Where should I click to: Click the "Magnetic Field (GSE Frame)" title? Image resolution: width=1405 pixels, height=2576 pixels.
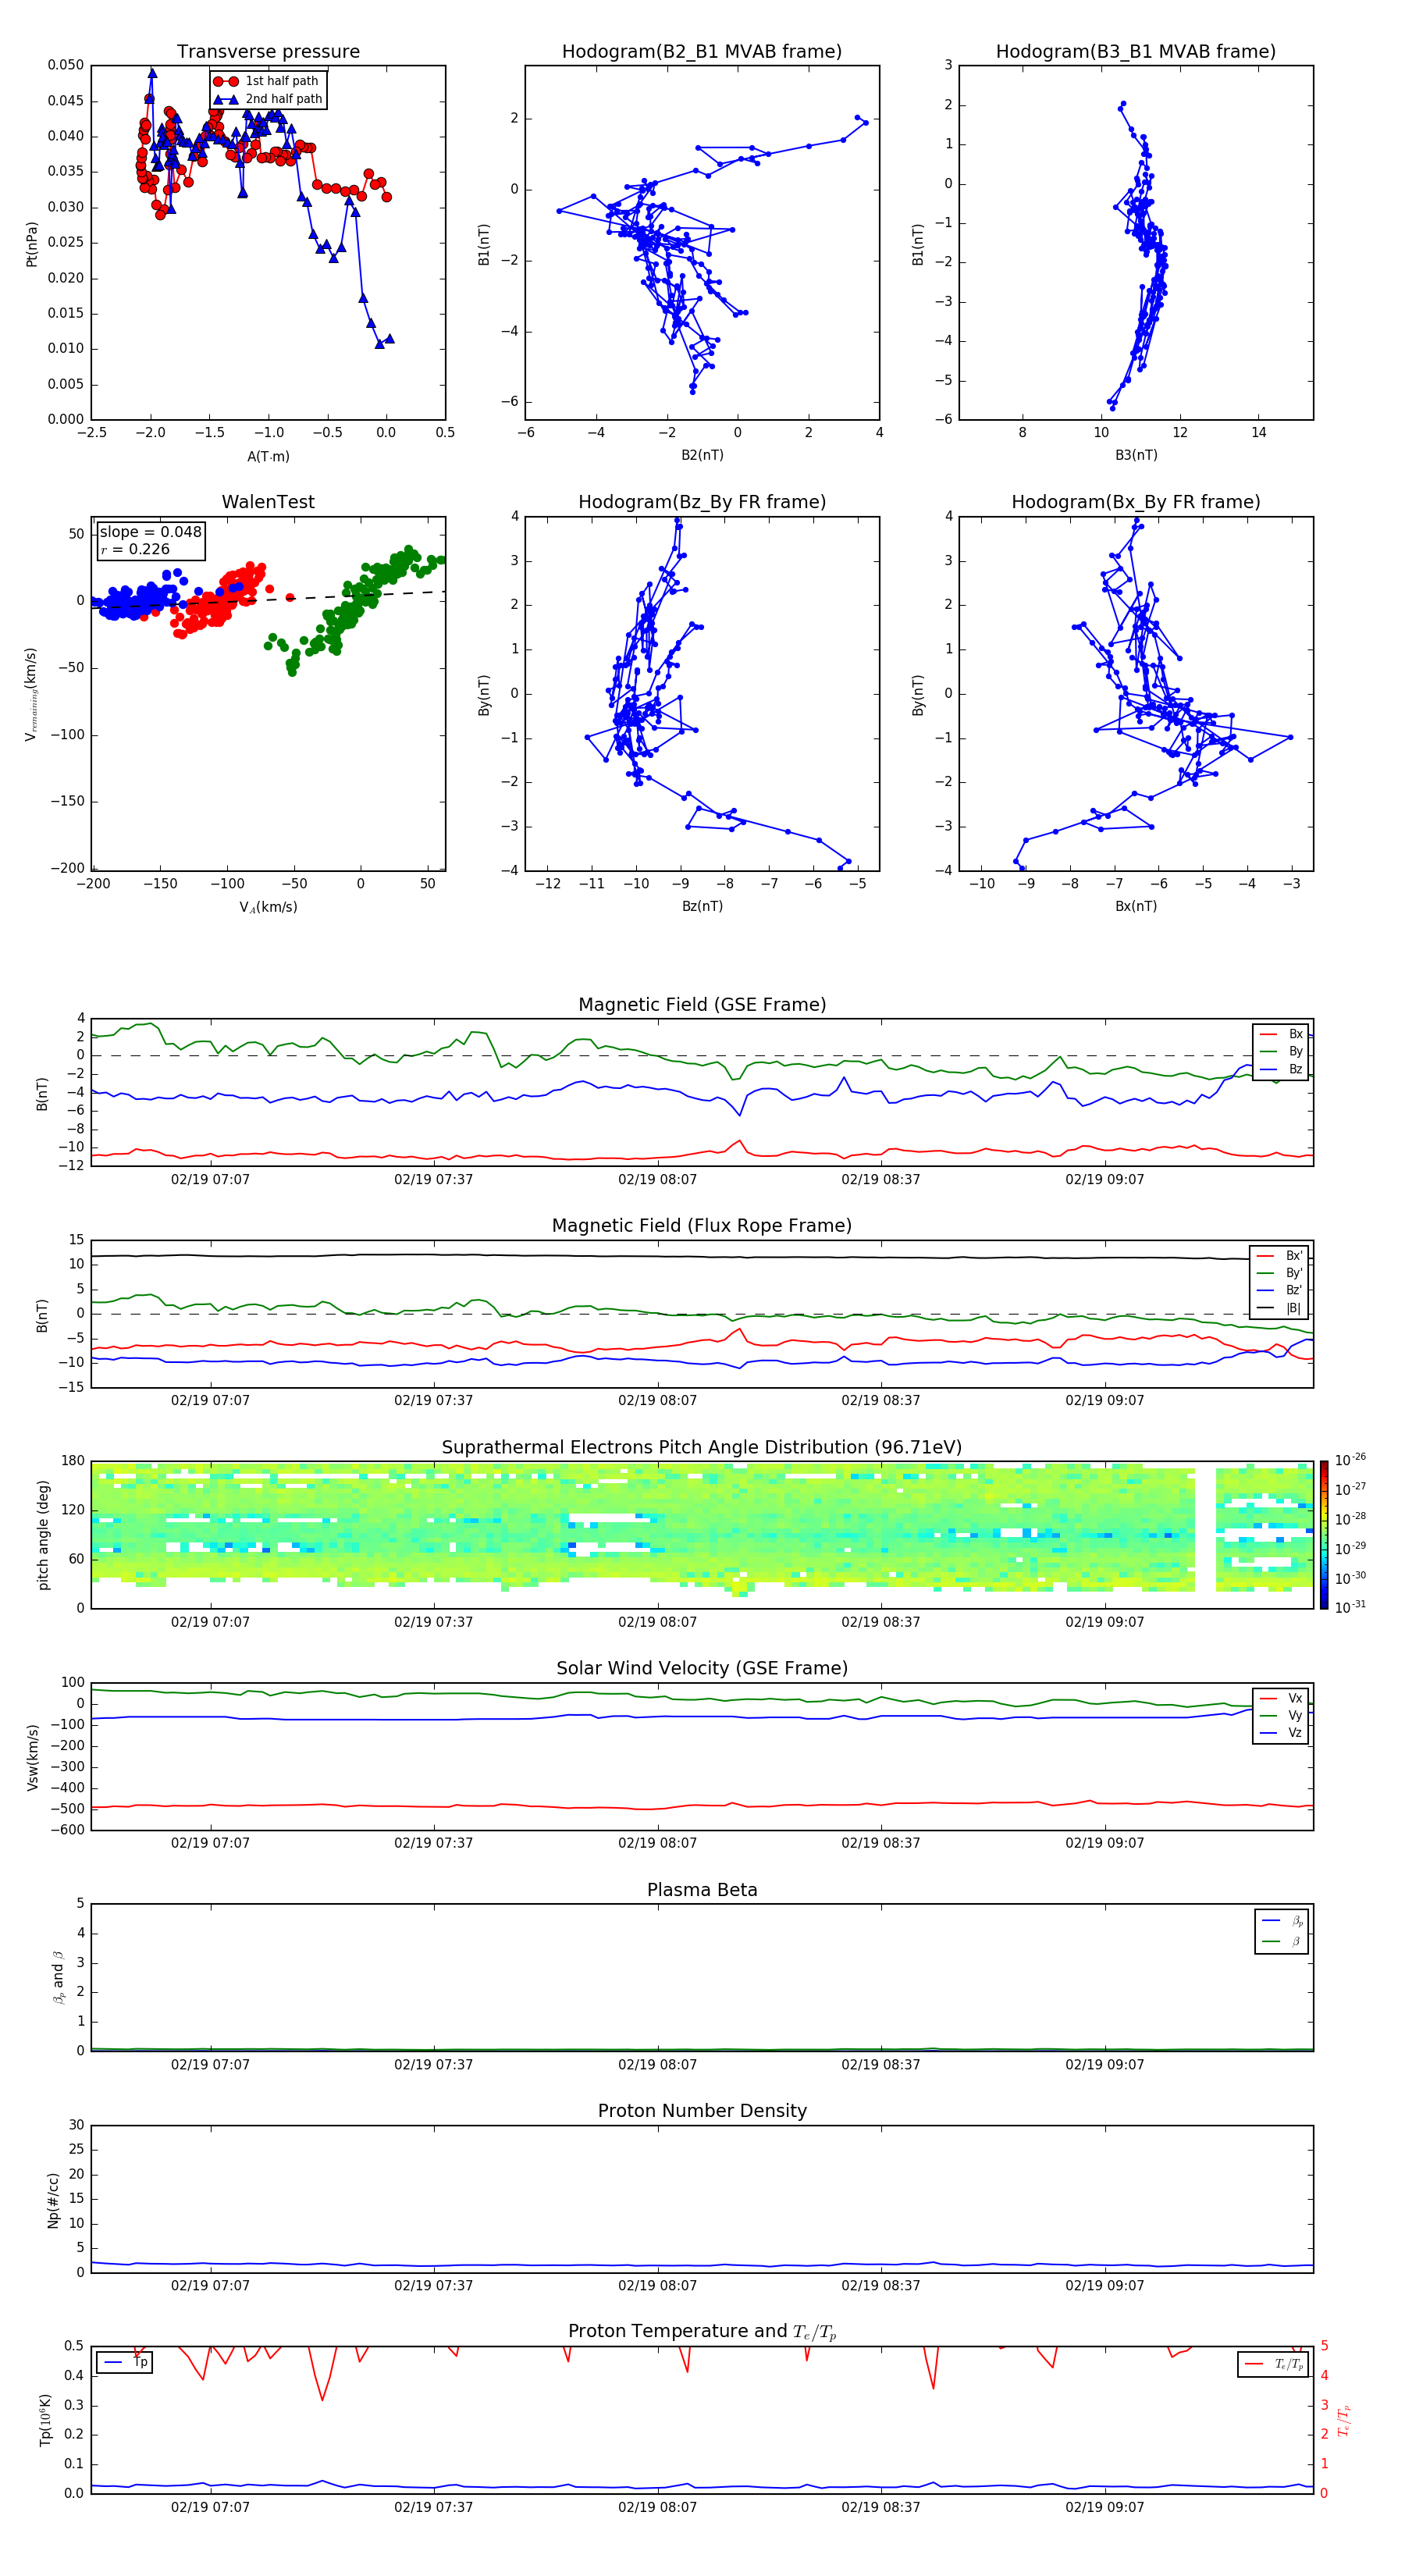coord(702,1005)
